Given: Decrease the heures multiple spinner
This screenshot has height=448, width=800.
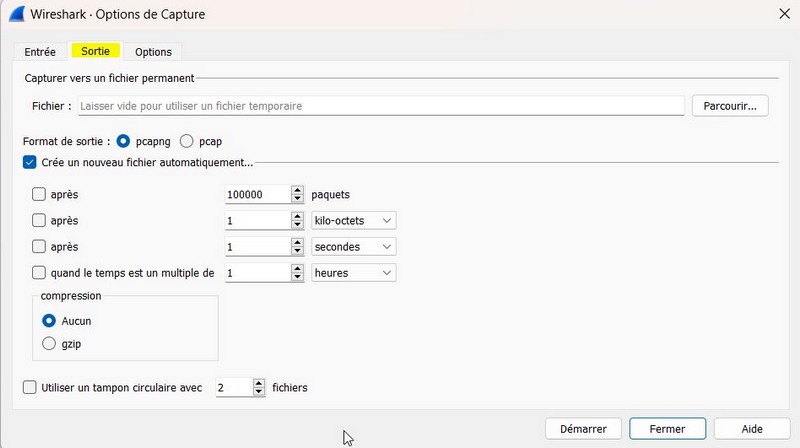Looking at the screenshot, I should click(x=297, y=276).
